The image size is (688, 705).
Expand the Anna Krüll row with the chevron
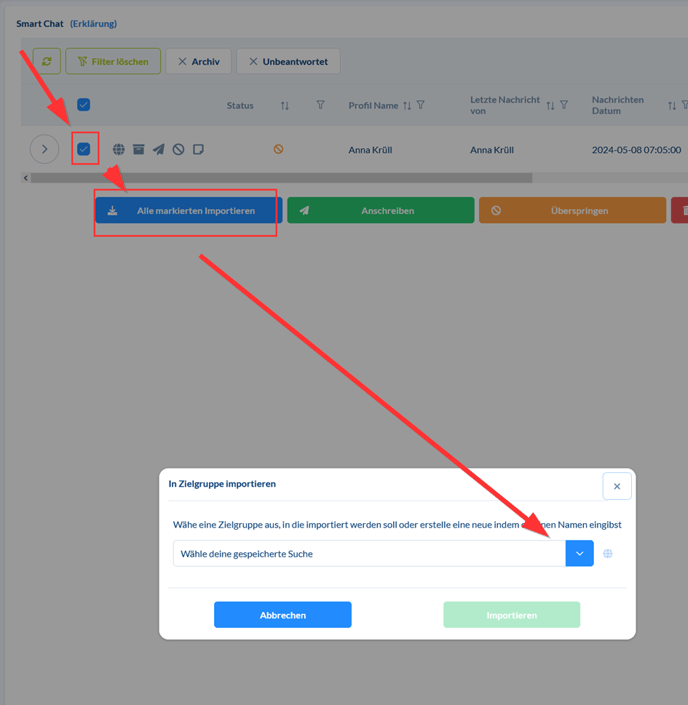pyautogui.click(x=44, y=149)
